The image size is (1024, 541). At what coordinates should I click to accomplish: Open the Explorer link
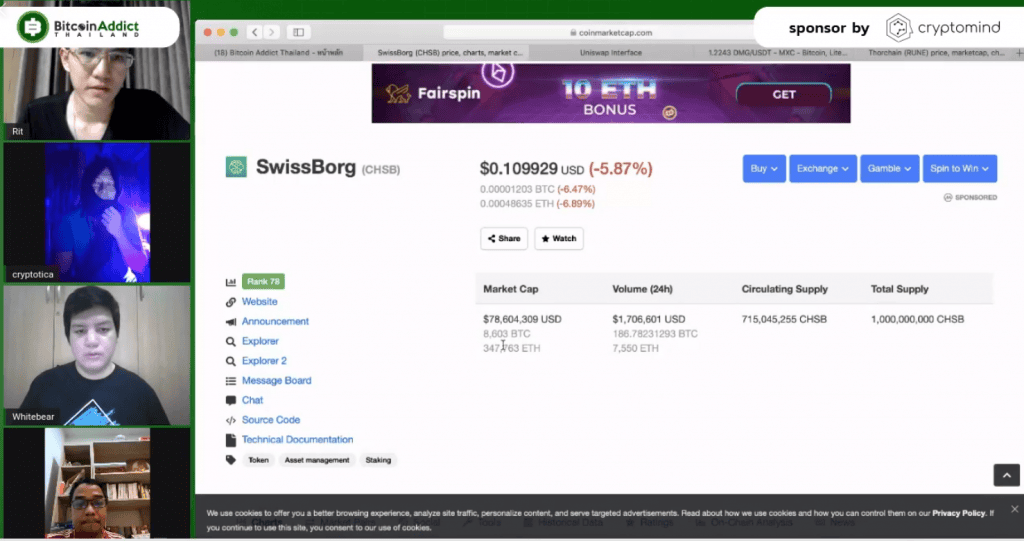(x=260, y=341)
